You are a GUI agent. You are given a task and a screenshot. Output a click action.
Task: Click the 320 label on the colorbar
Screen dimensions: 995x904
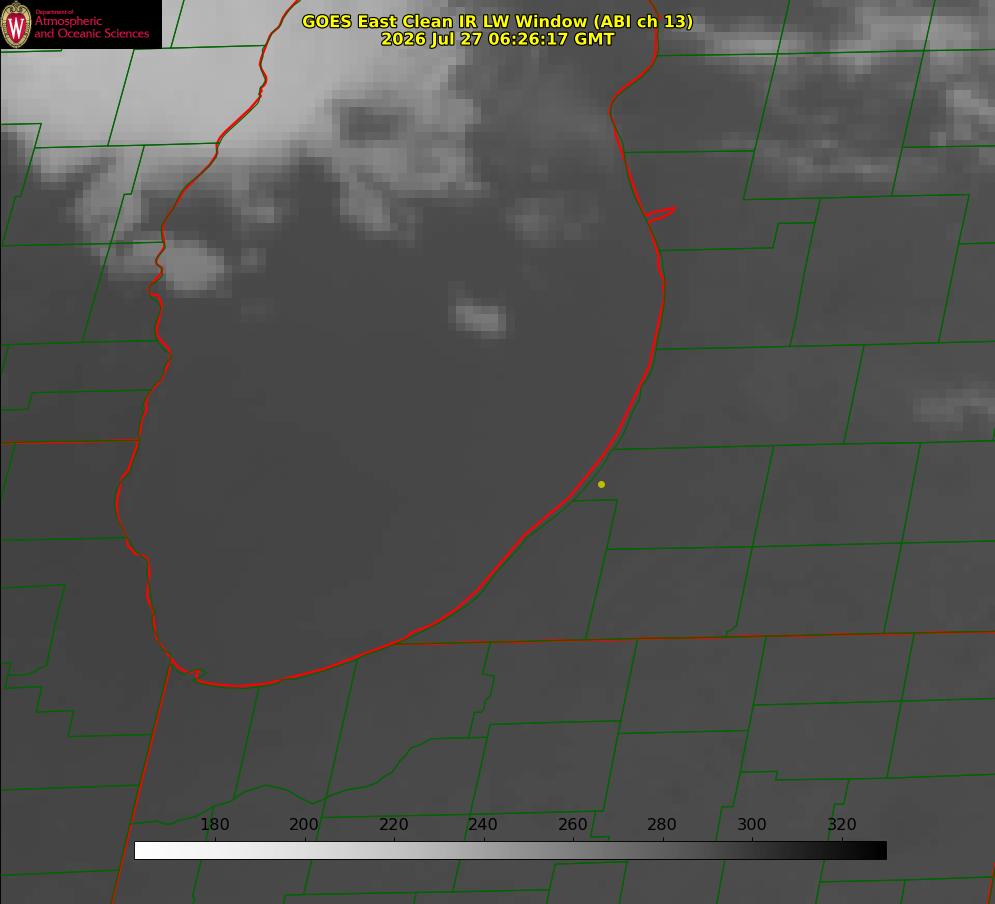coord(842,824)
